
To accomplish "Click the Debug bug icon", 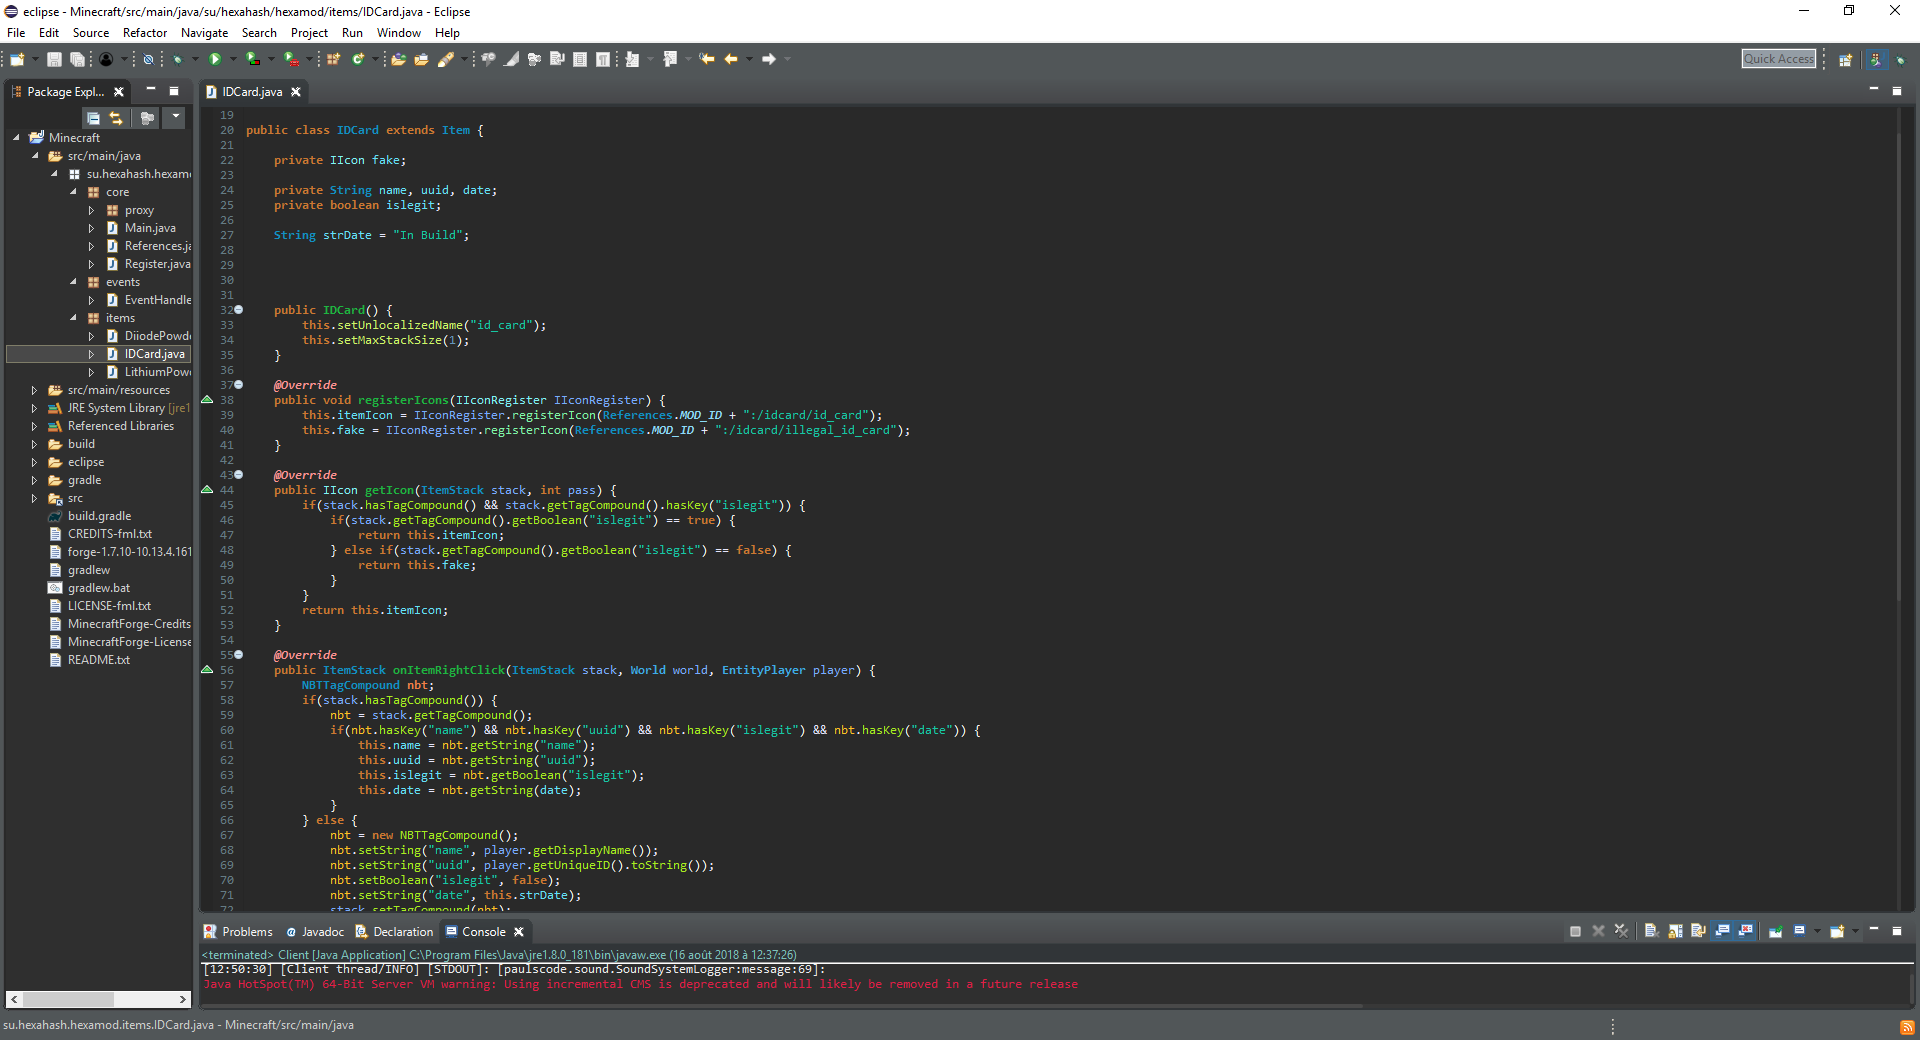I will [x=177, y=60].
